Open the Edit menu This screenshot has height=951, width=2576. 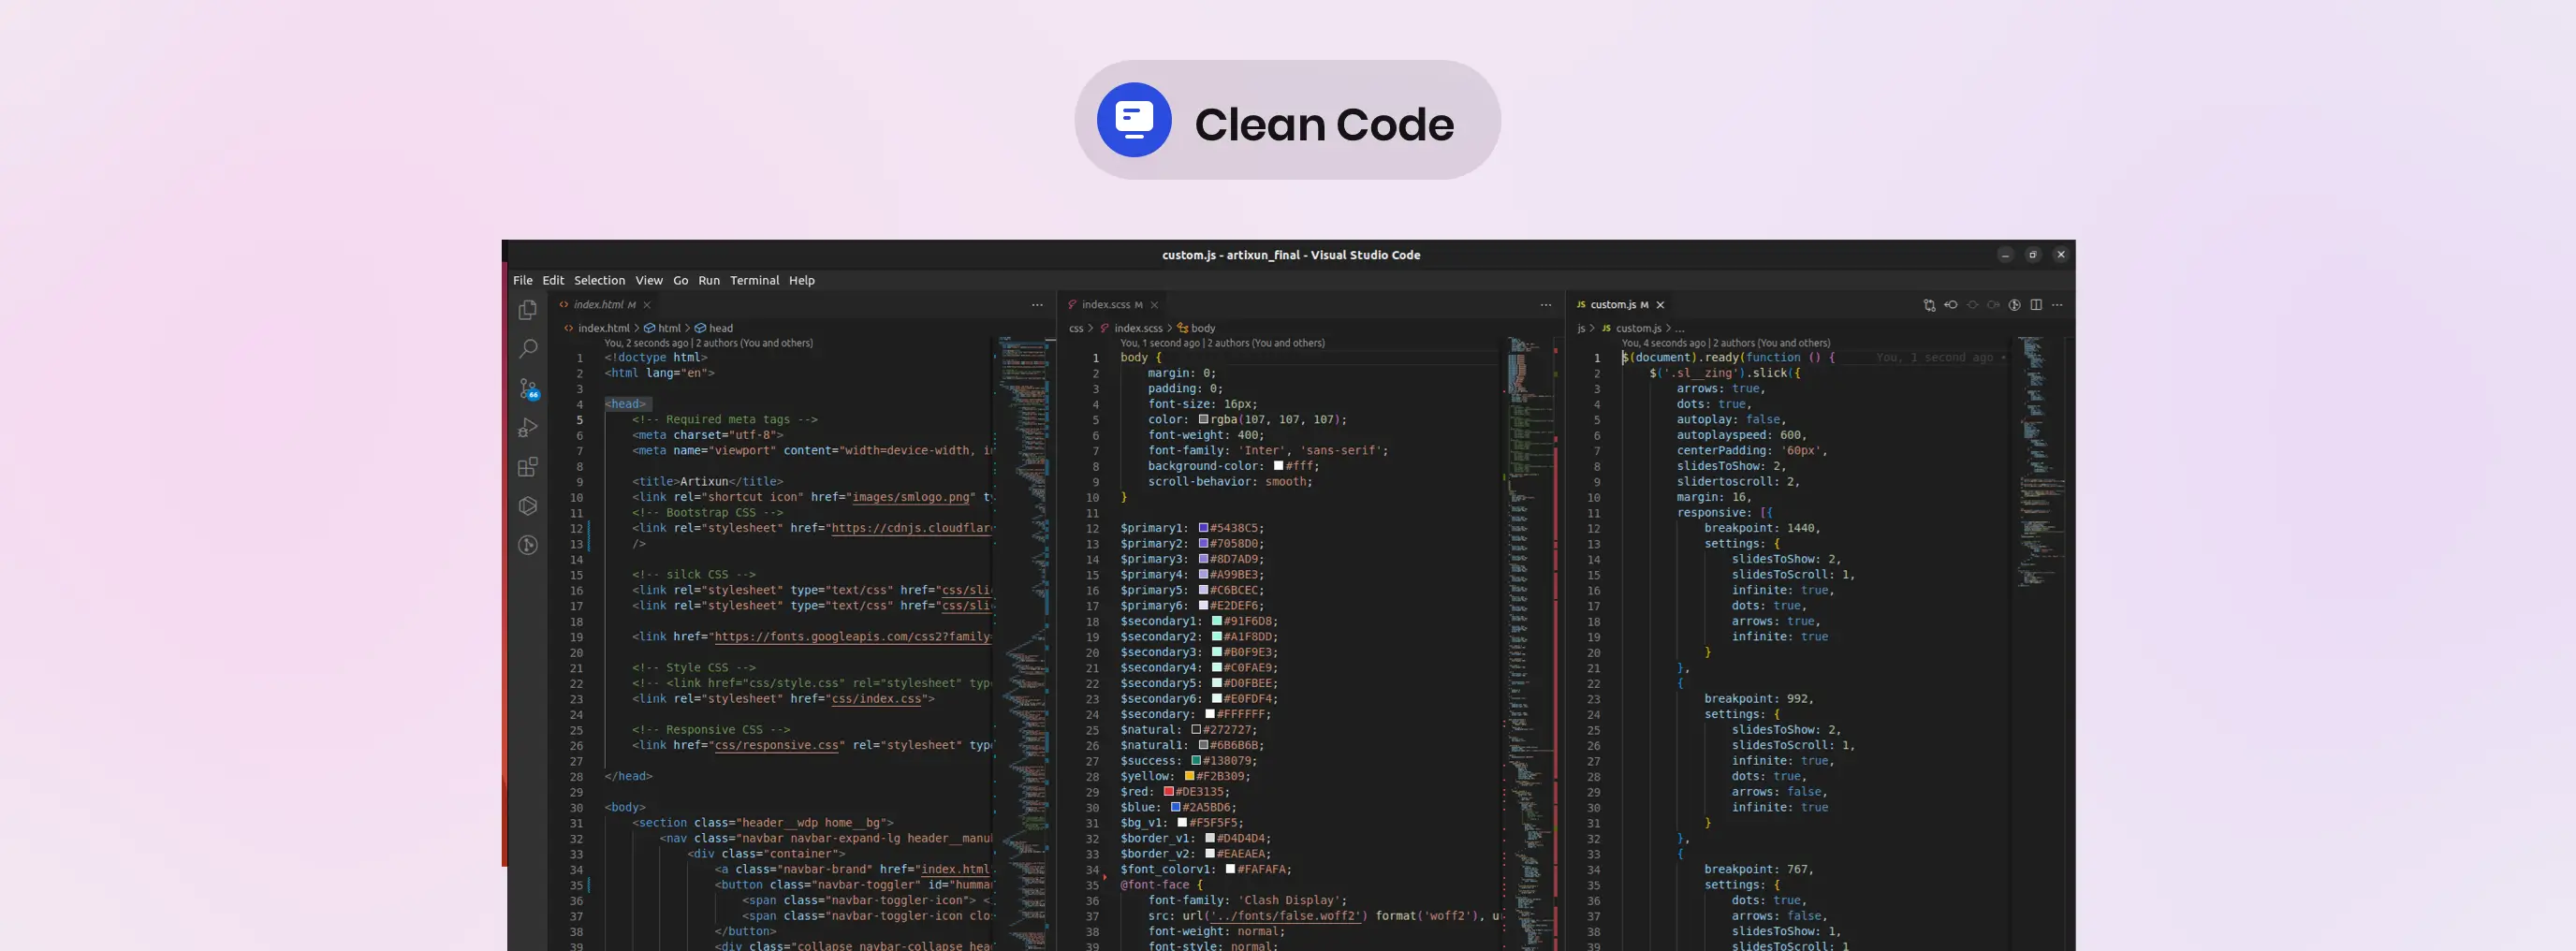[x=553, y=281]
